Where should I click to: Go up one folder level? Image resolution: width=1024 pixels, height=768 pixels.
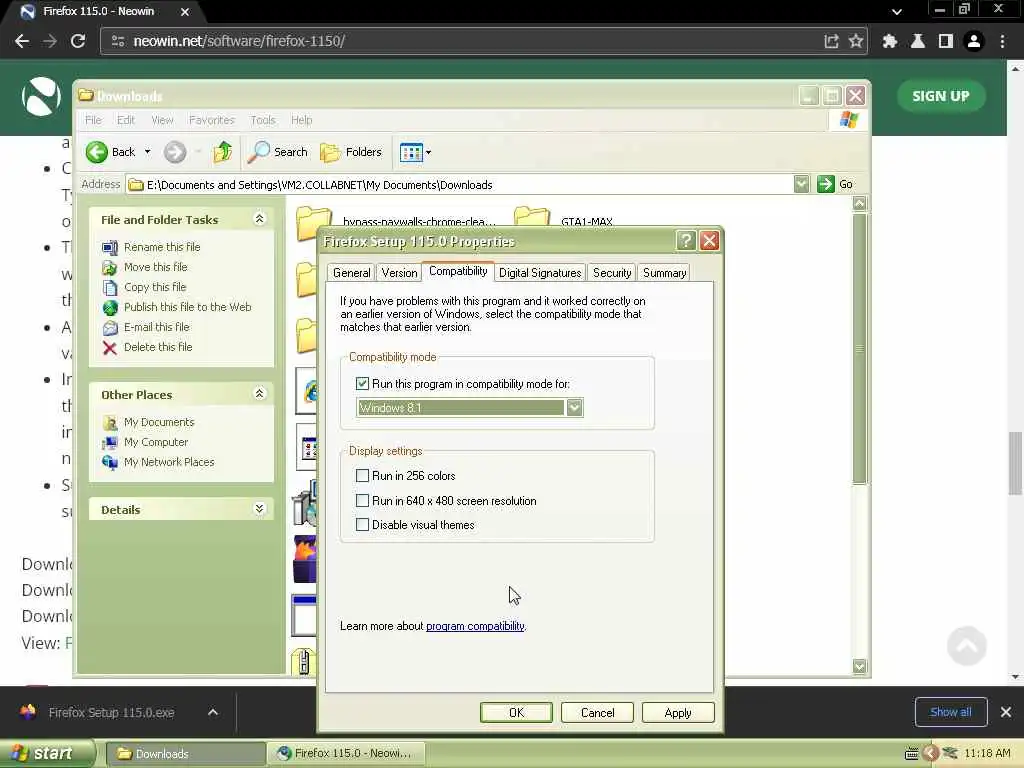(x=222, y=152)
